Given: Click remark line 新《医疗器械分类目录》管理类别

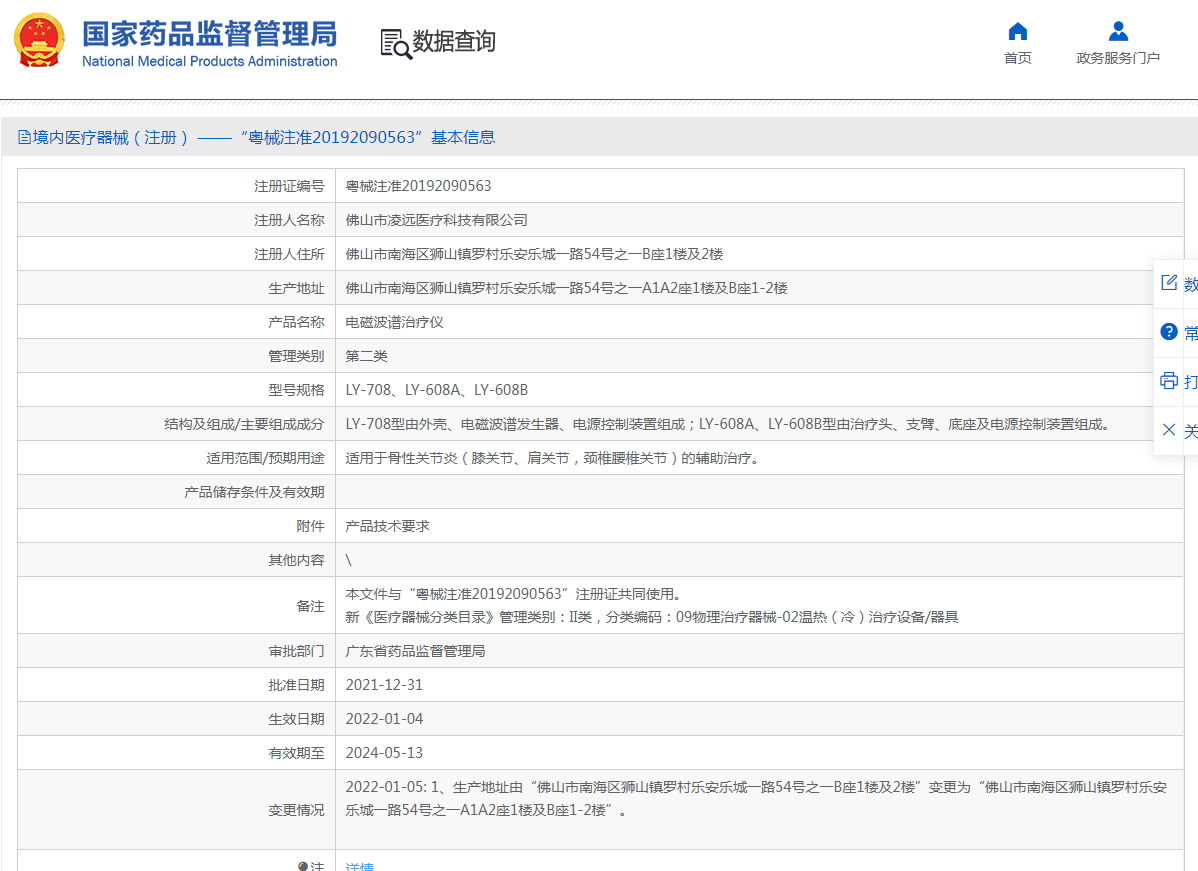Looking at the screenshot, I should point(652,617).
